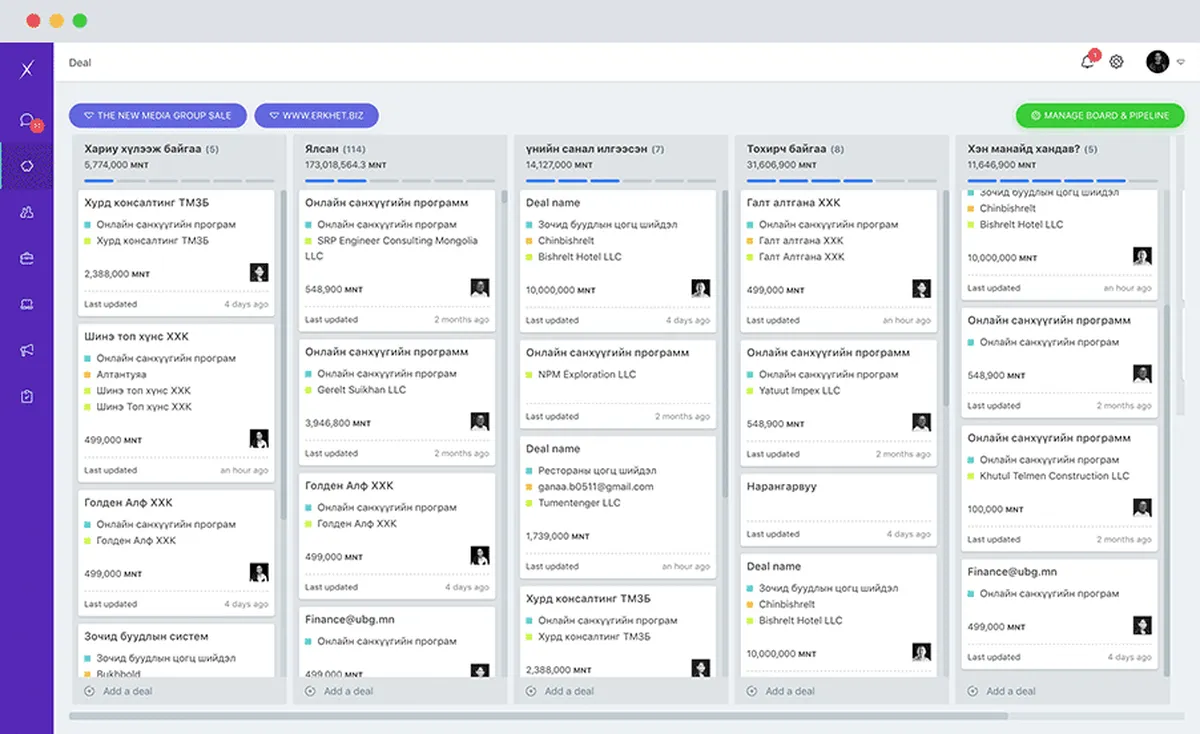Image resolution: width=1200 pixels, height=734 pixels.
Task: Open the Нарангарвуу deal card
Action: (838, 510)
